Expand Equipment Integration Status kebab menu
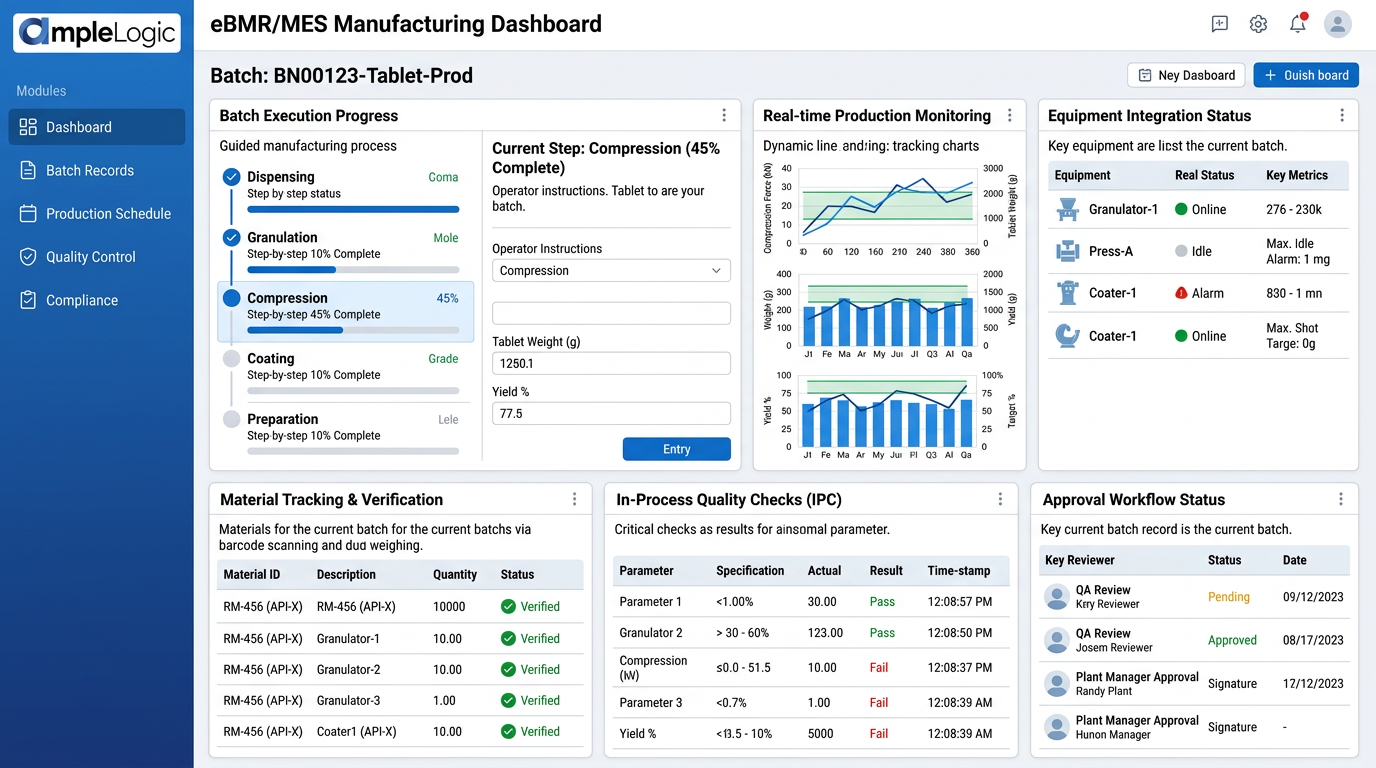 (x=1342, y=116)
